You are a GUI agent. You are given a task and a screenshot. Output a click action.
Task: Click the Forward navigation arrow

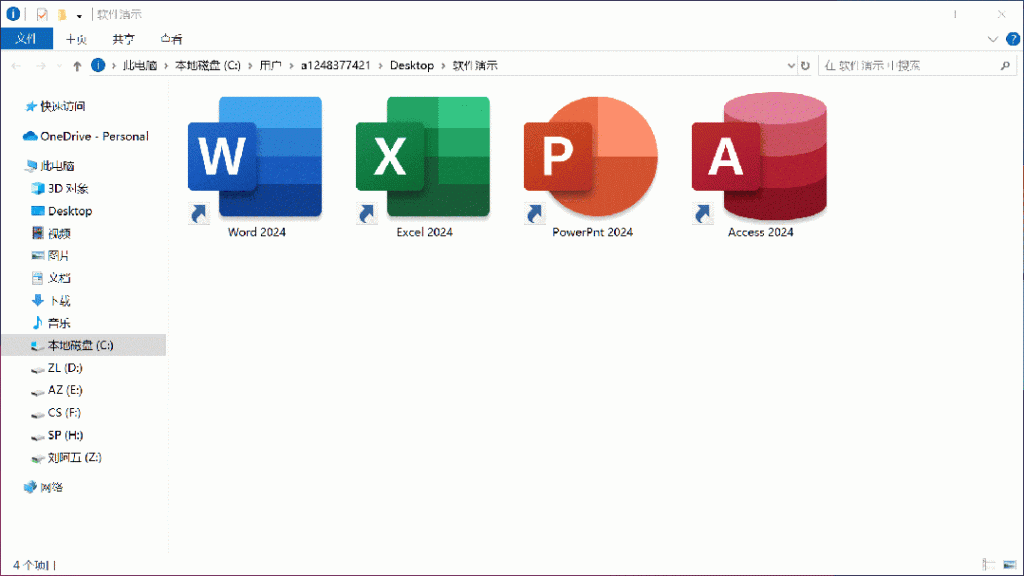(x=40, y=65)
